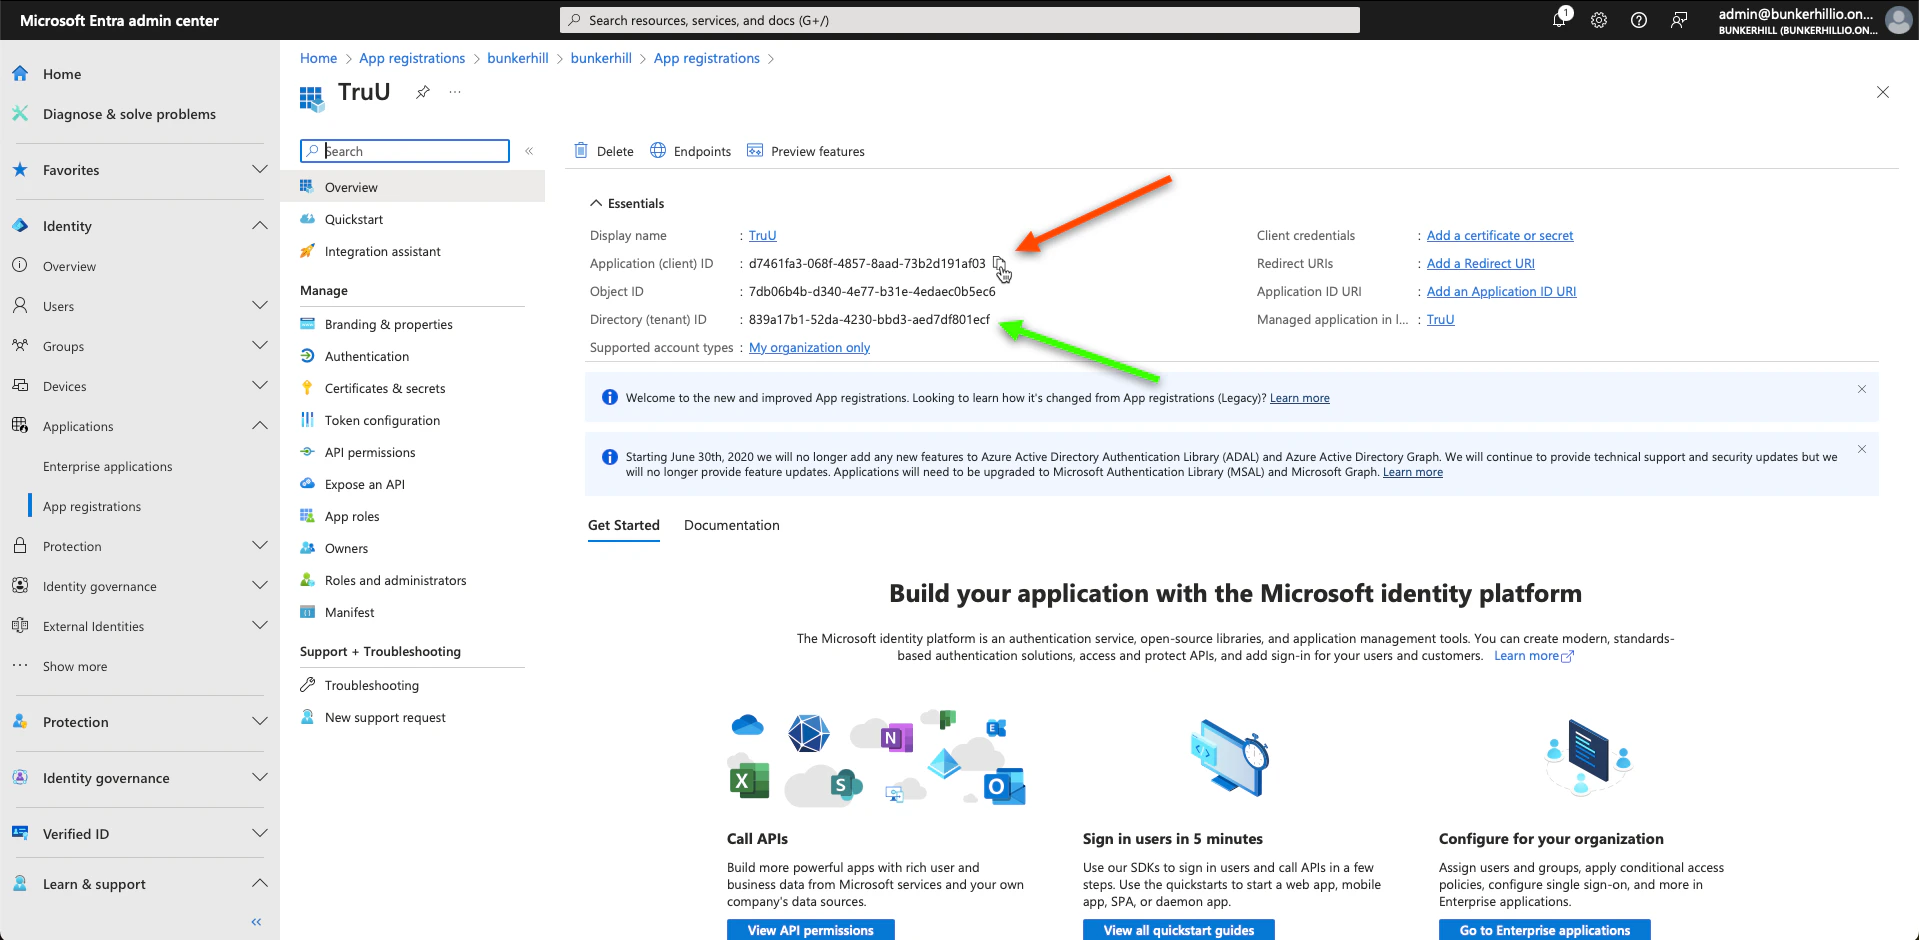The width and height of the screenshot is (1919, 940).
Task: Click Add a Redirect URI link
Action: click(x=1481, y=264)
